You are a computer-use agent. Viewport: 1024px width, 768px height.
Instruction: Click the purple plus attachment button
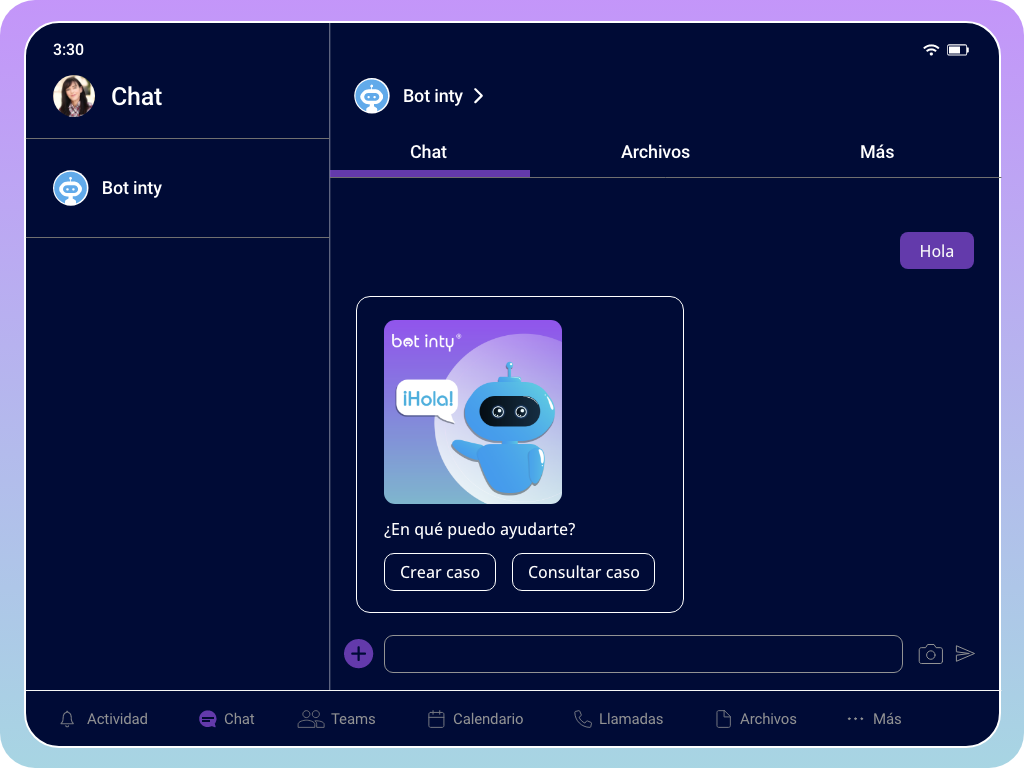(359, 654)
